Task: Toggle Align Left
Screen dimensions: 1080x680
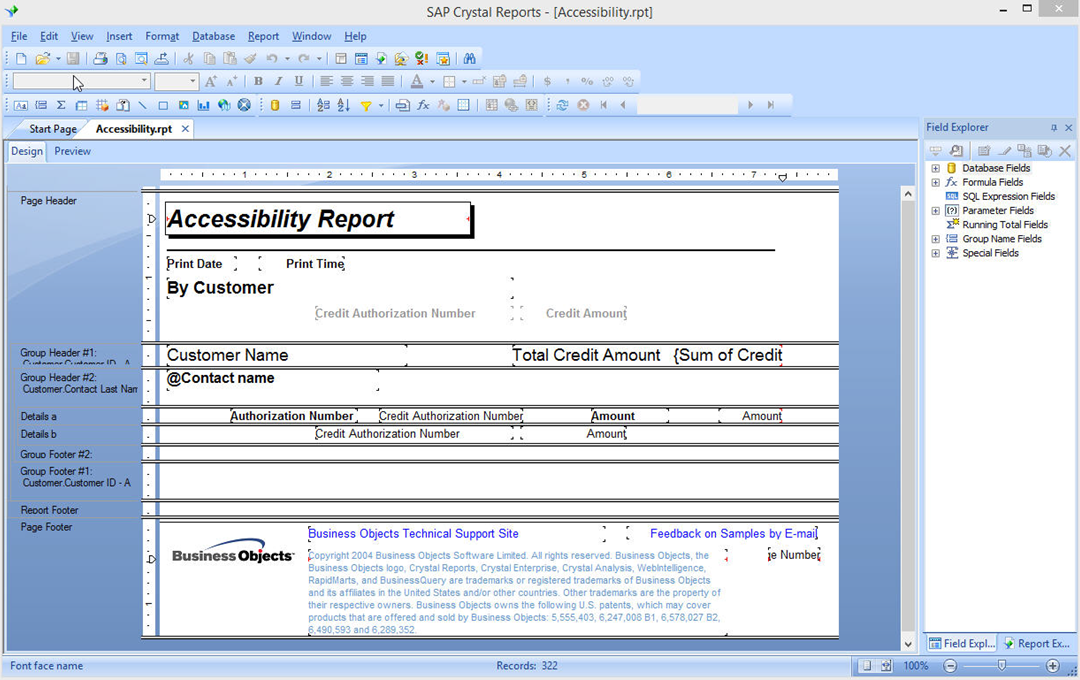Action: pos(326,81)
